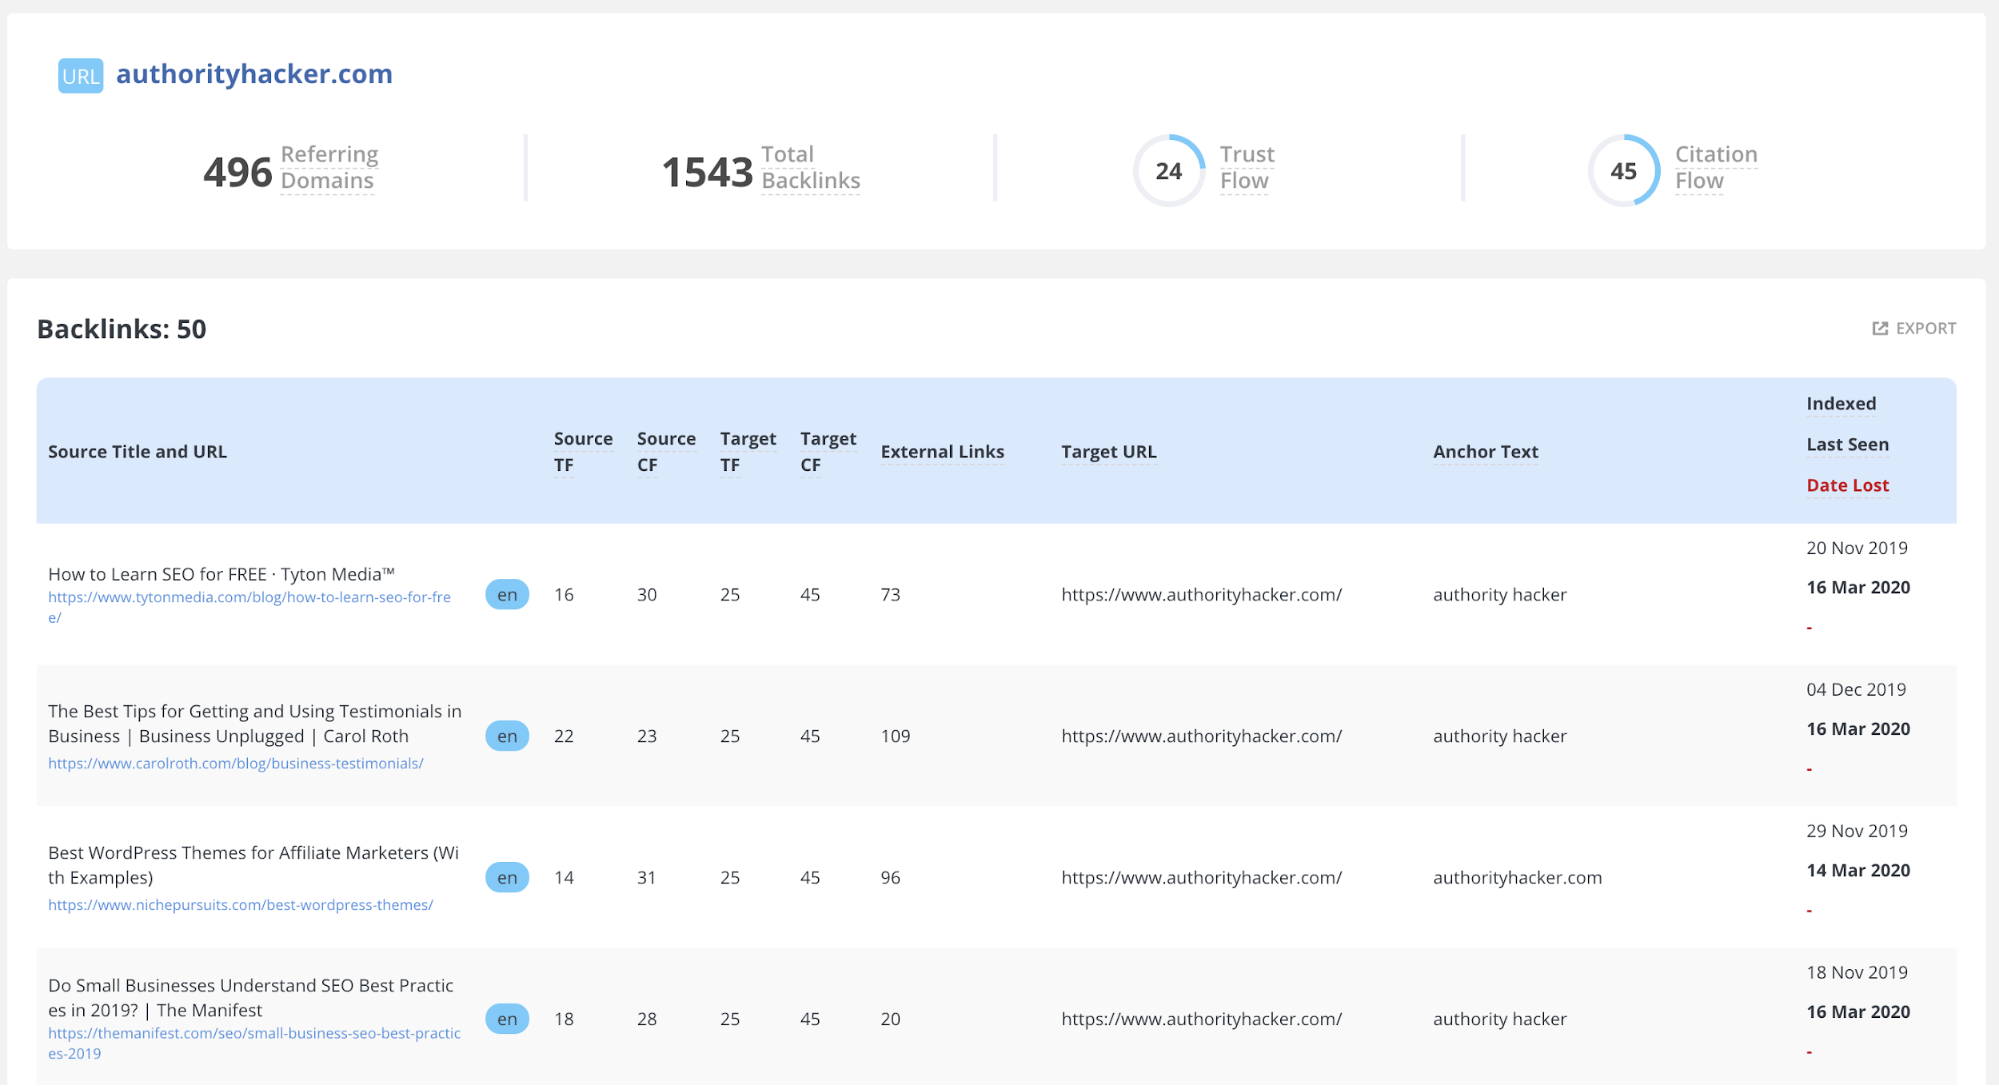The height and width of the screenshot is (1086, 1999).
Task: Click en badge in Carol Roth row
Action: tap(507, 736)
